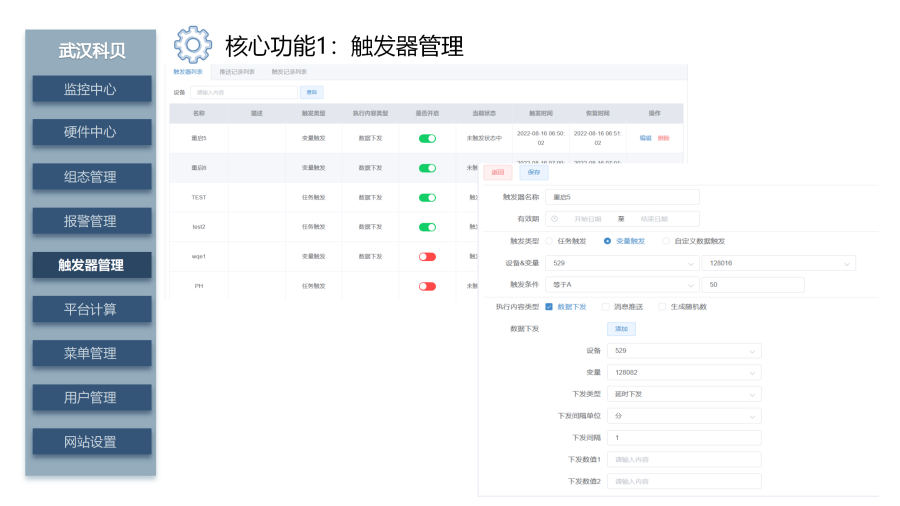Click the 触发器名称 input containing 重启5
The height and width of the screenshot is (506, 900).
click(x=622, y=197)
